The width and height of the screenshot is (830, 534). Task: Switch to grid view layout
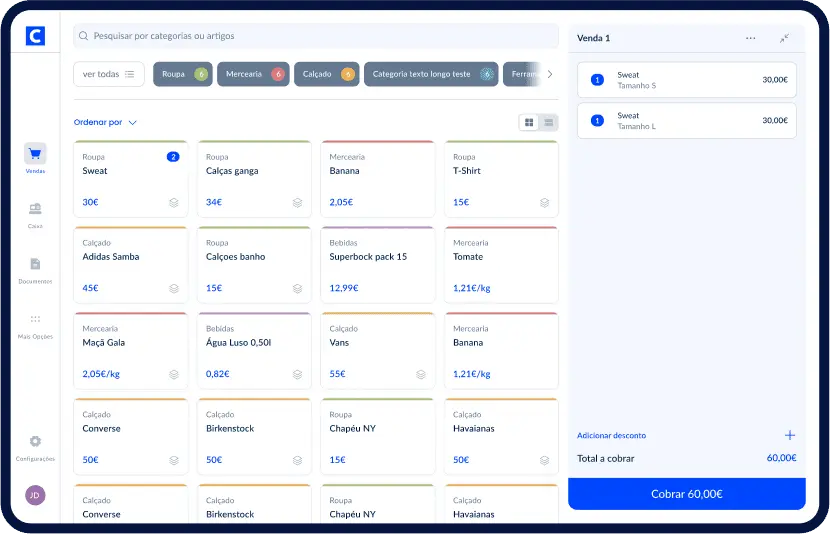click(529, 123)
